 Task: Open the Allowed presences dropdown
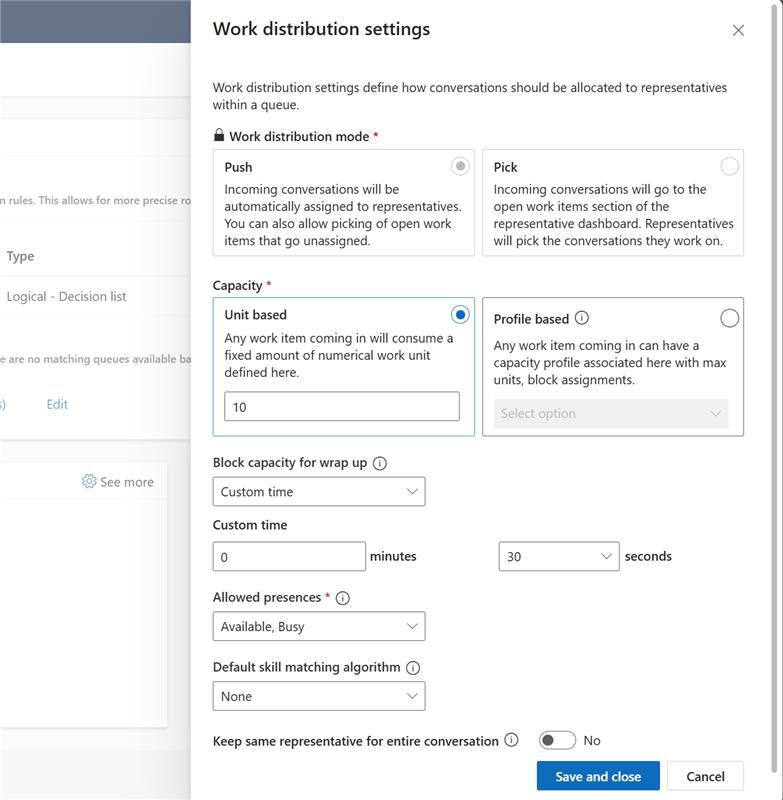pyautogui.click(x=318, y=627)
